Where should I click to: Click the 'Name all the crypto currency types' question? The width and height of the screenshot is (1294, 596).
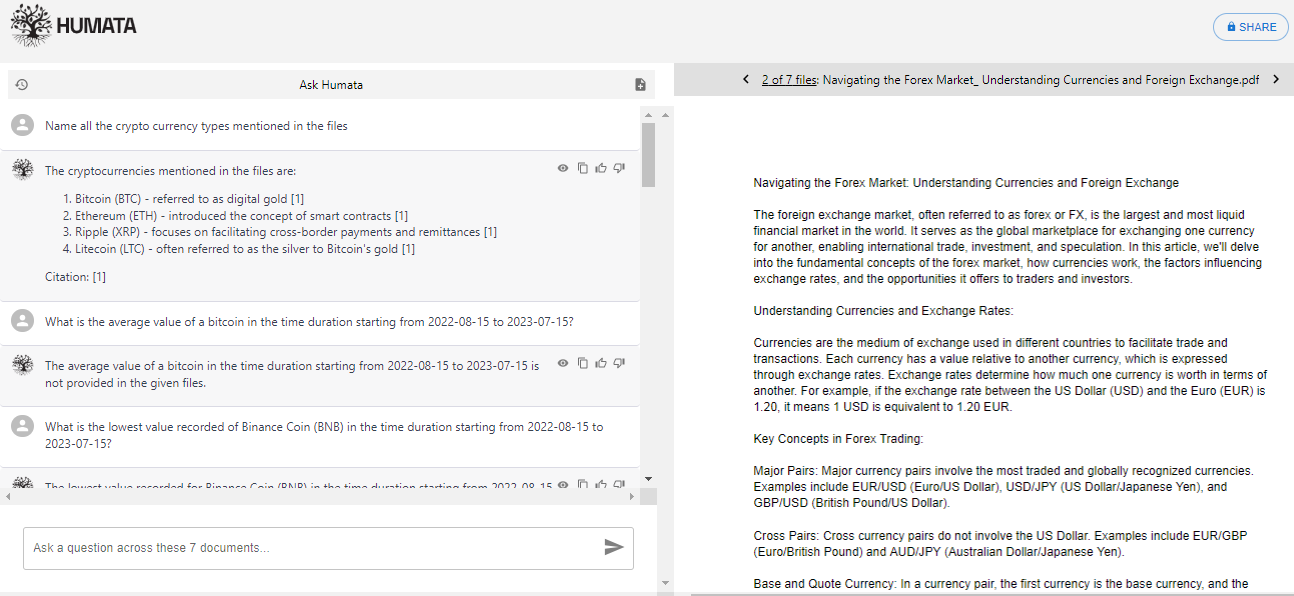click(x=196, y=126)
